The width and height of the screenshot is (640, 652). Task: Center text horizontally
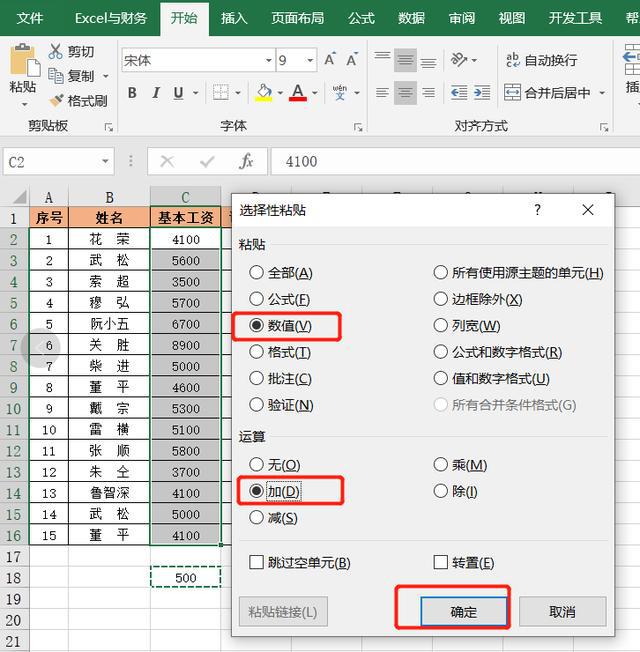click(x=405, y=92)
